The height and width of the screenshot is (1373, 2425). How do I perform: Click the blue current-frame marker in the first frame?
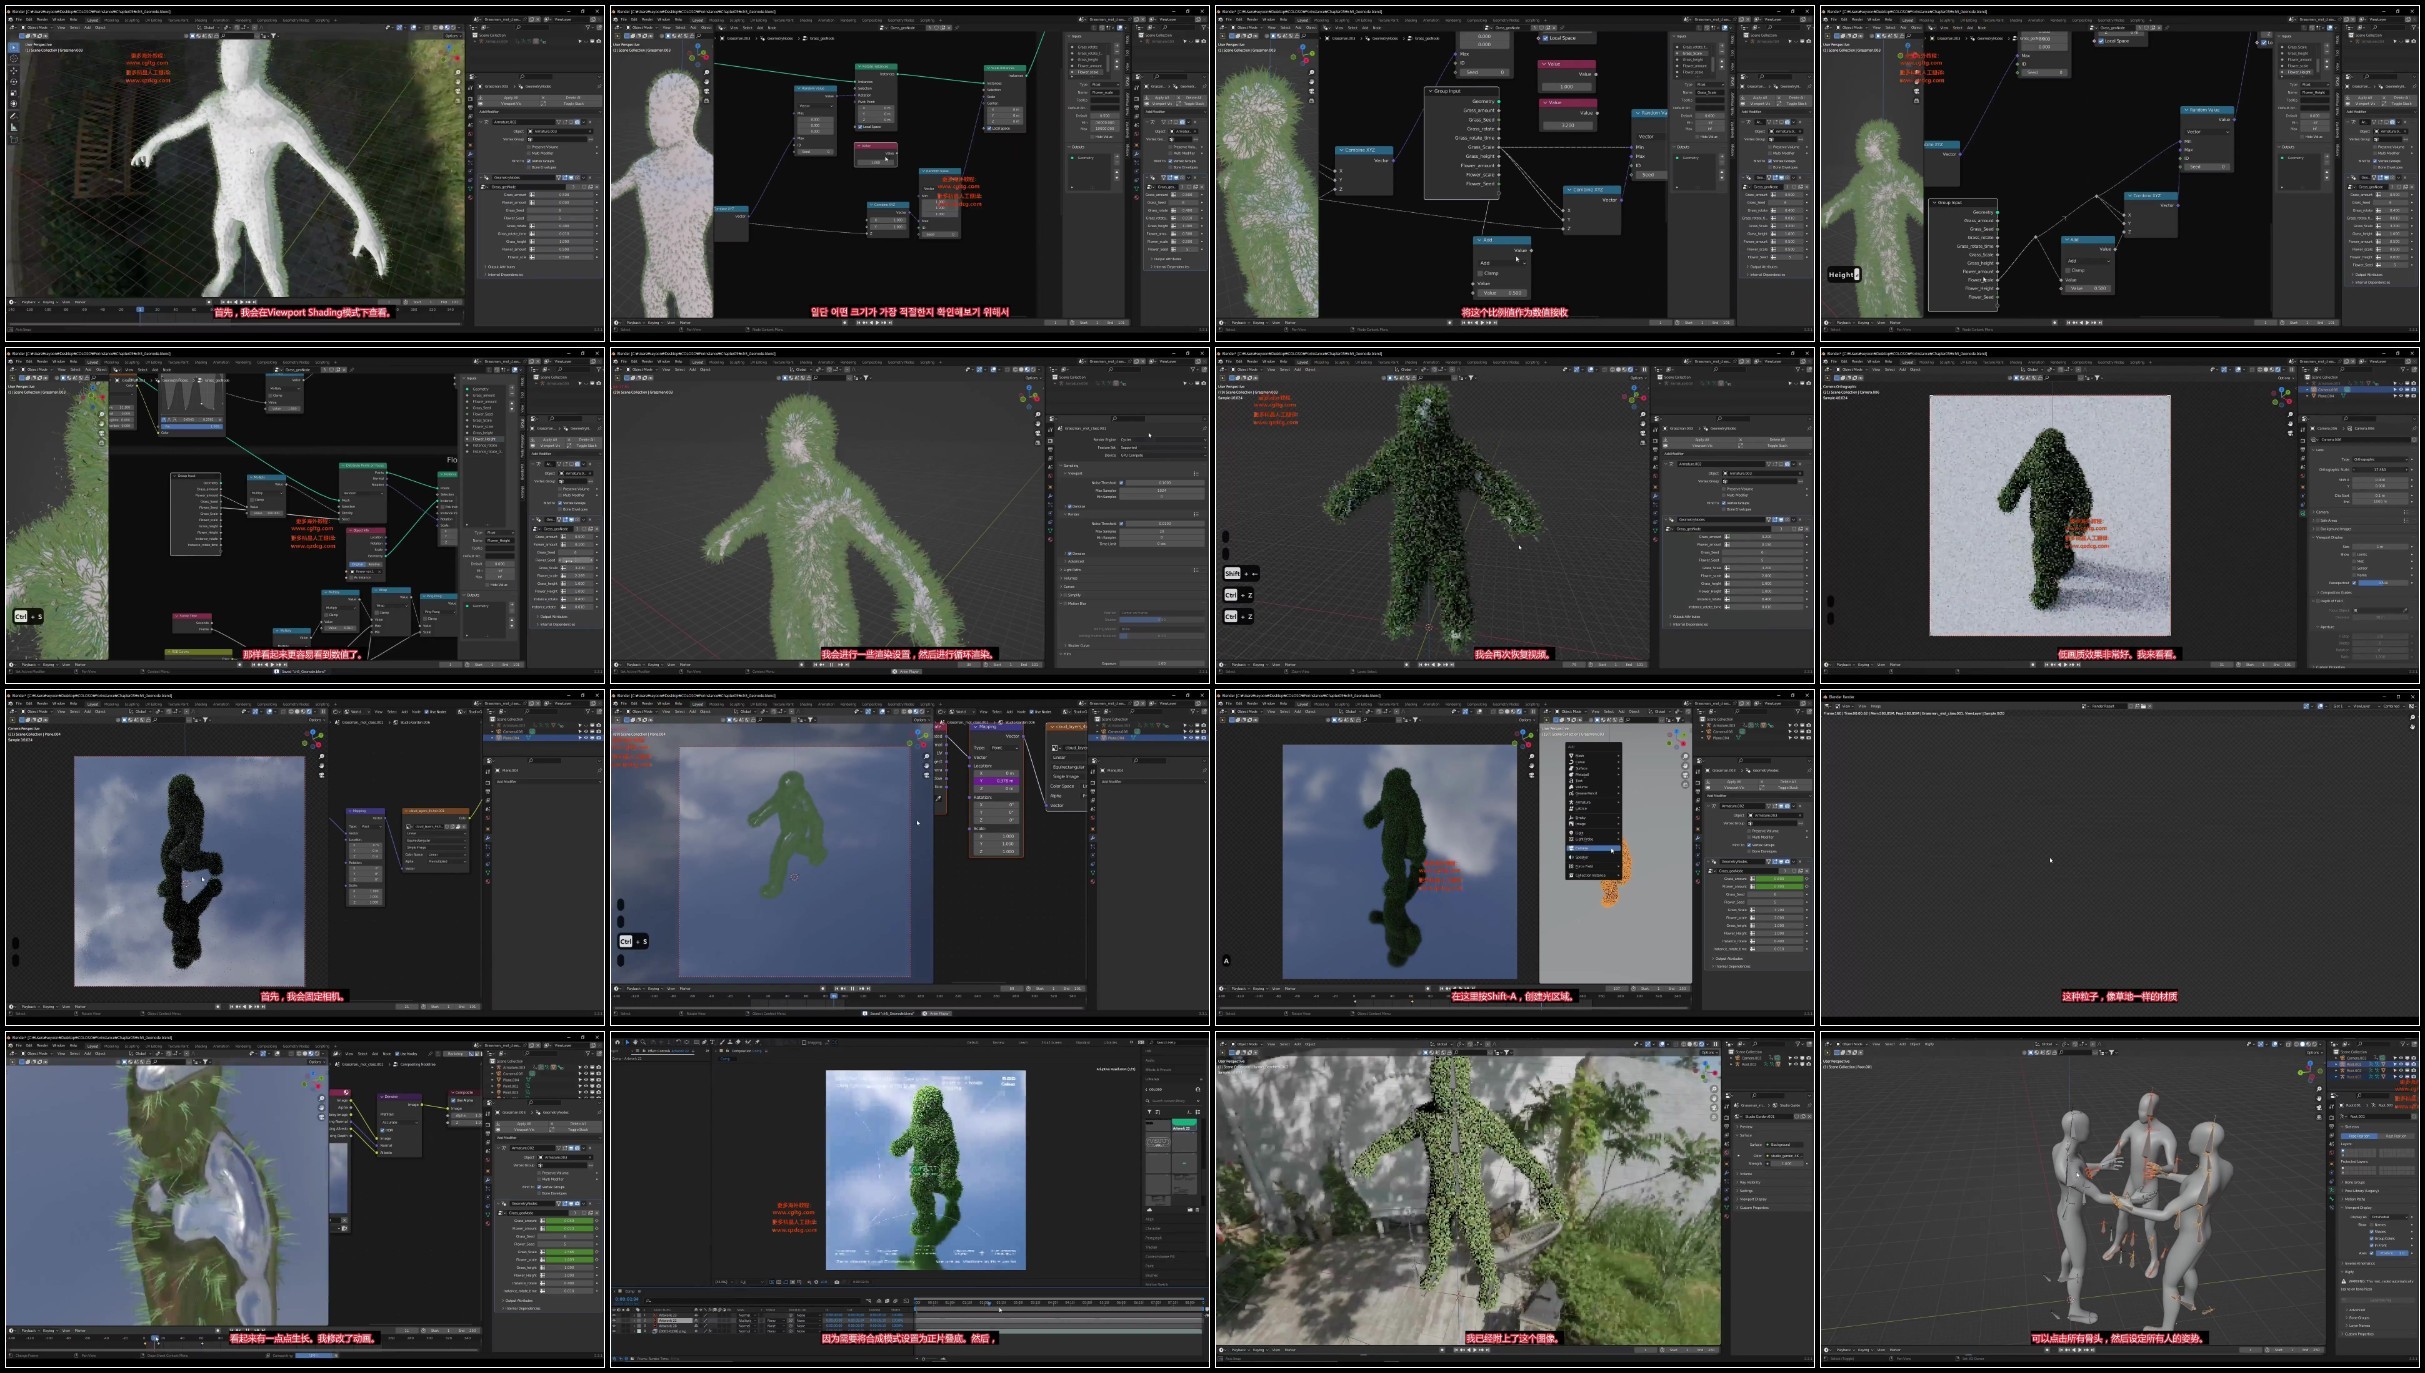click(140, 309)
